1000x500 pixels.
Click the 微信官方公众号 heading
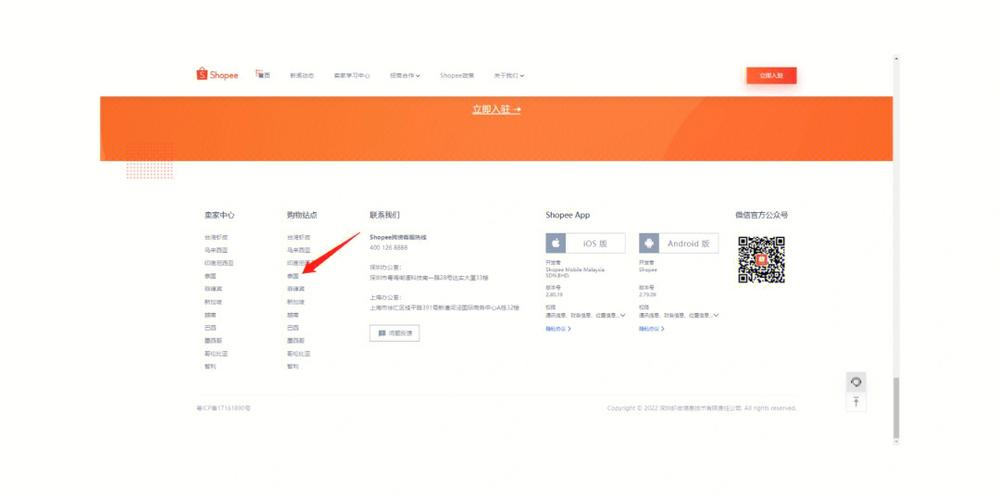point(761,216)
